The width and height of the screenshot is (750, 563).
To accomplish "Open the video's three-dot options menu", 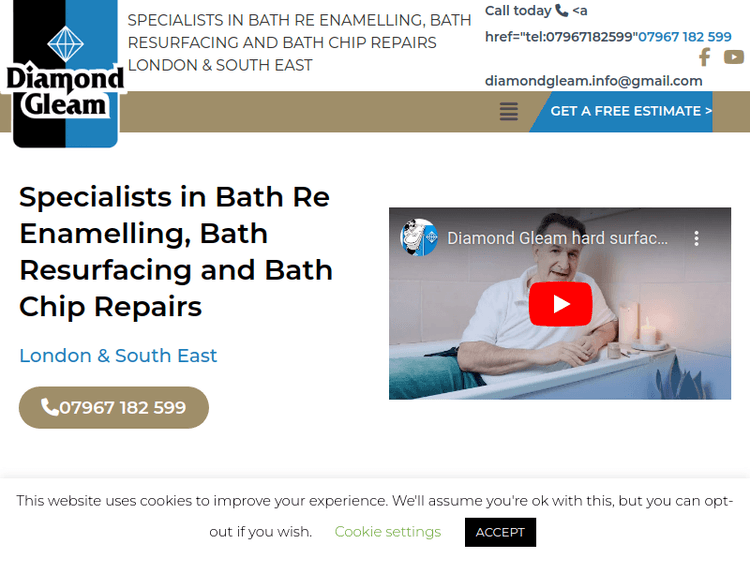I will coord(696,238).
